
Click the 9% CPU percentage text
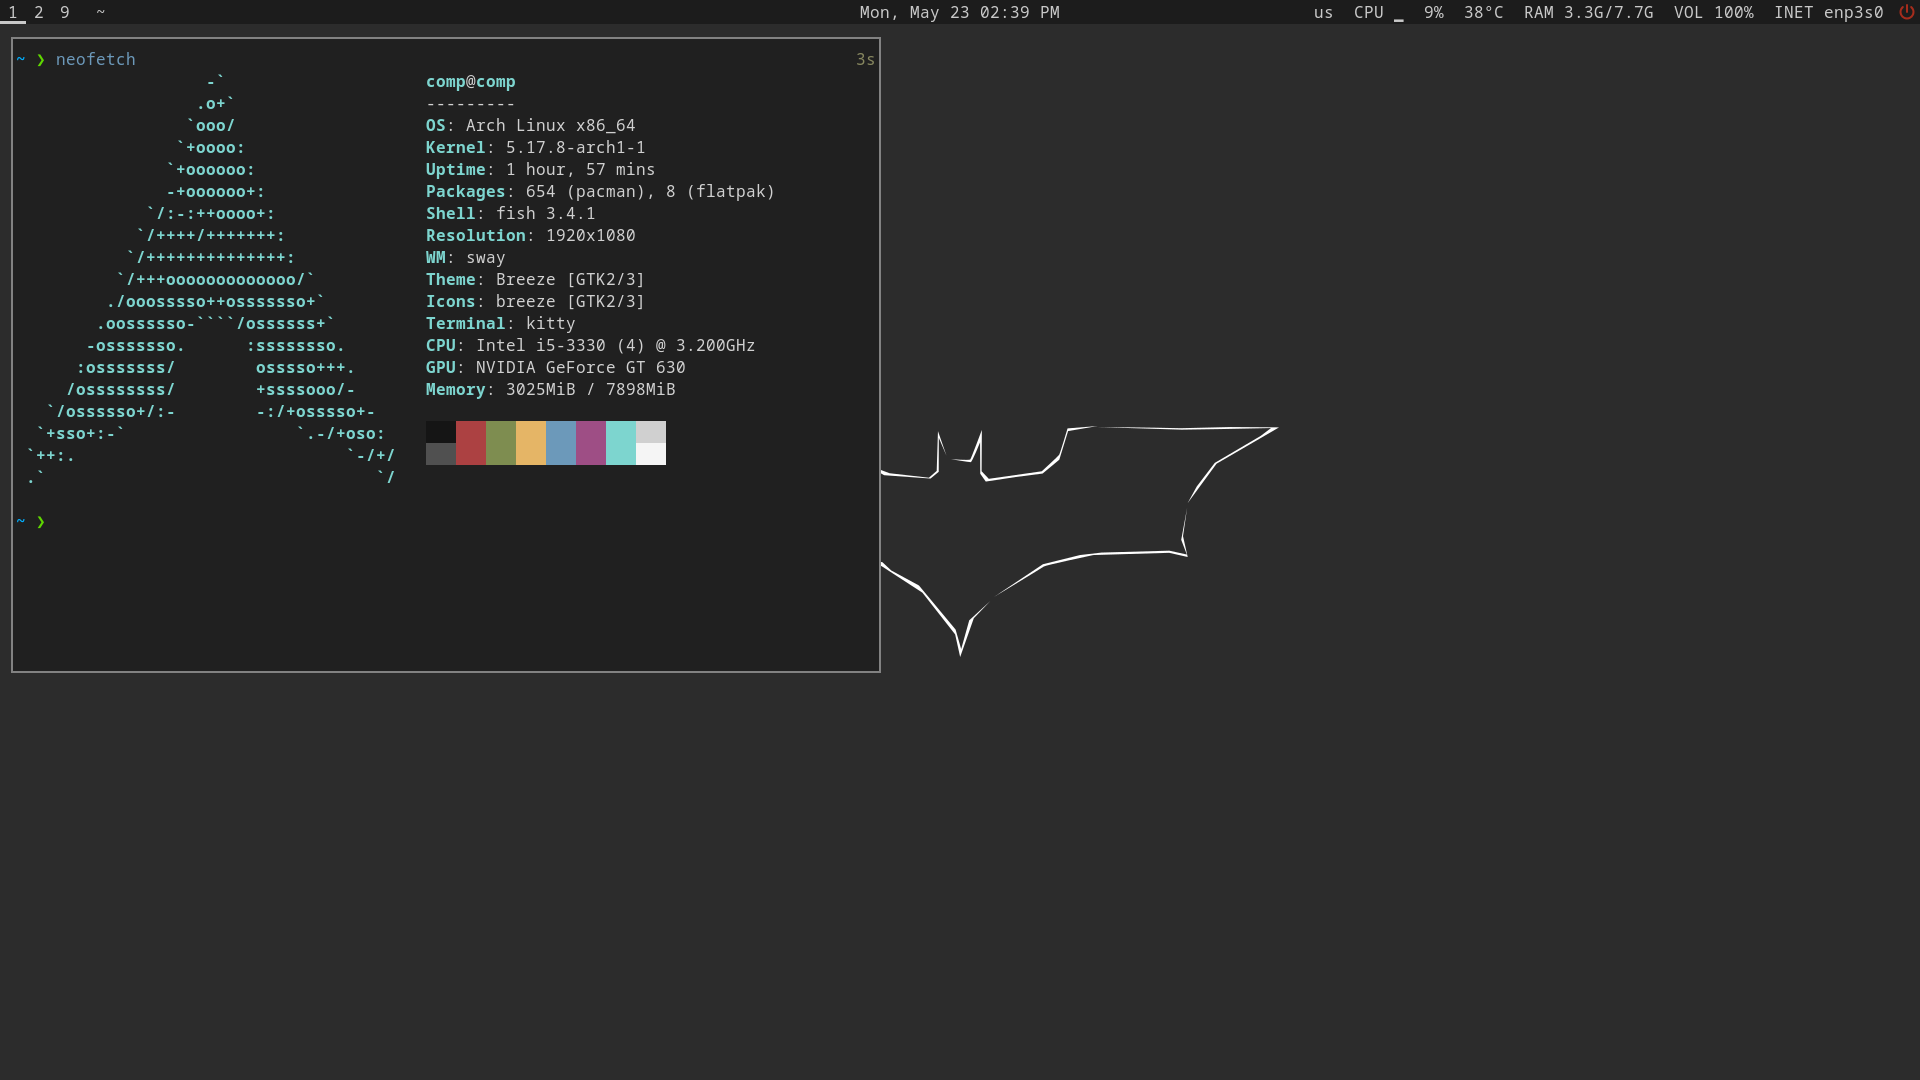[1433, 12]
